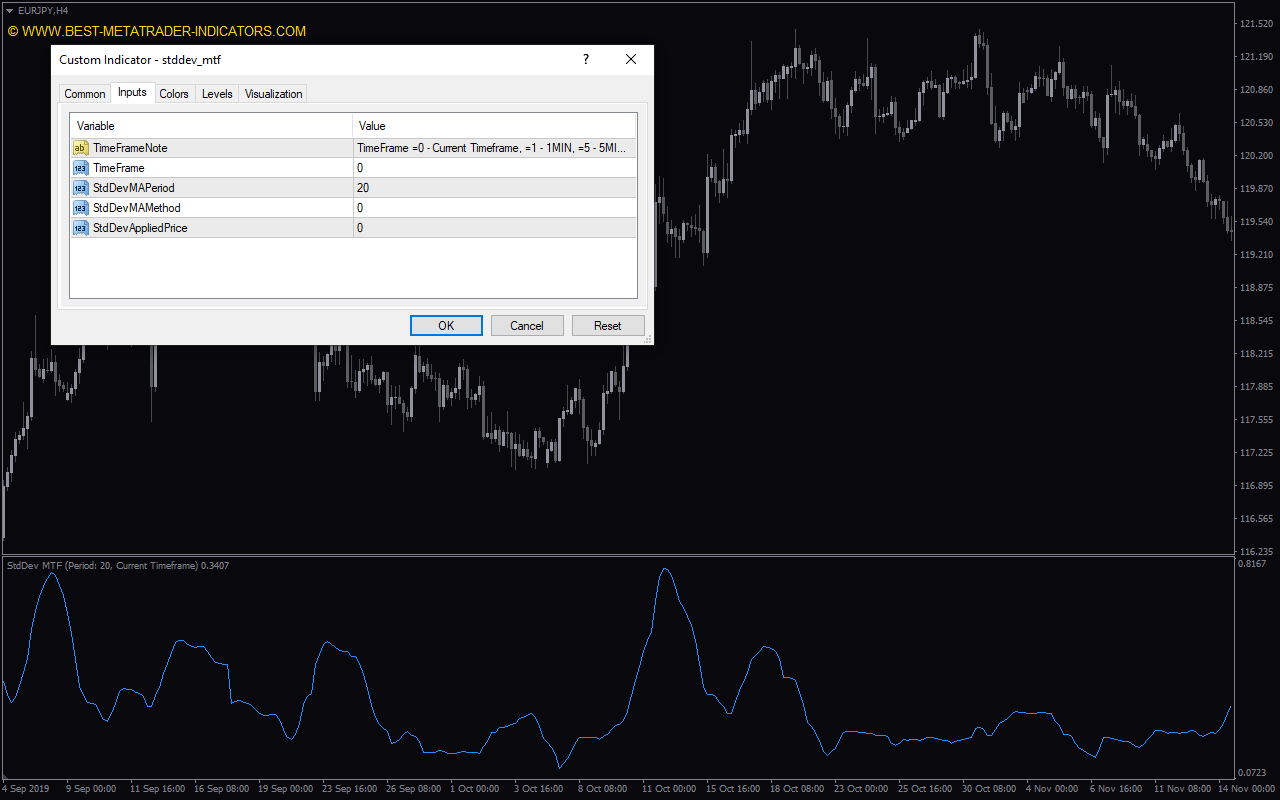Select the StdDevAppliedPrice variable name
Image resolution: width=1280 pixels, height=800 pixels.
point(140,228)
